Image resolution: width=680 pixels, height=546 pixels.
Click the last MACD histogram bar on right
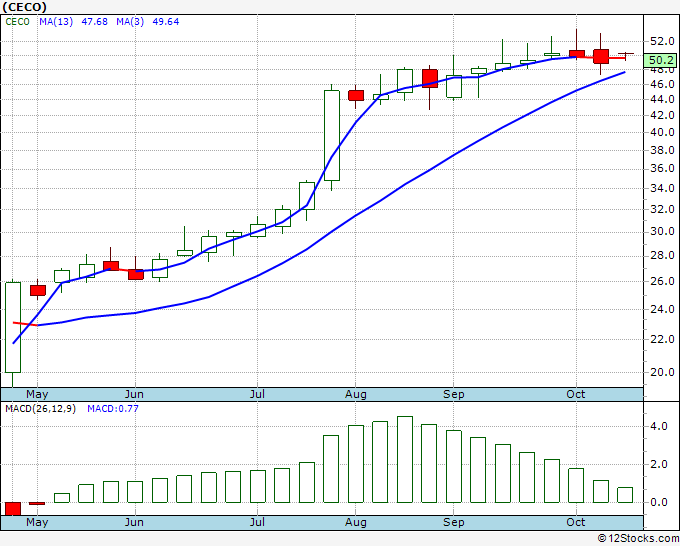click(625, 494)
